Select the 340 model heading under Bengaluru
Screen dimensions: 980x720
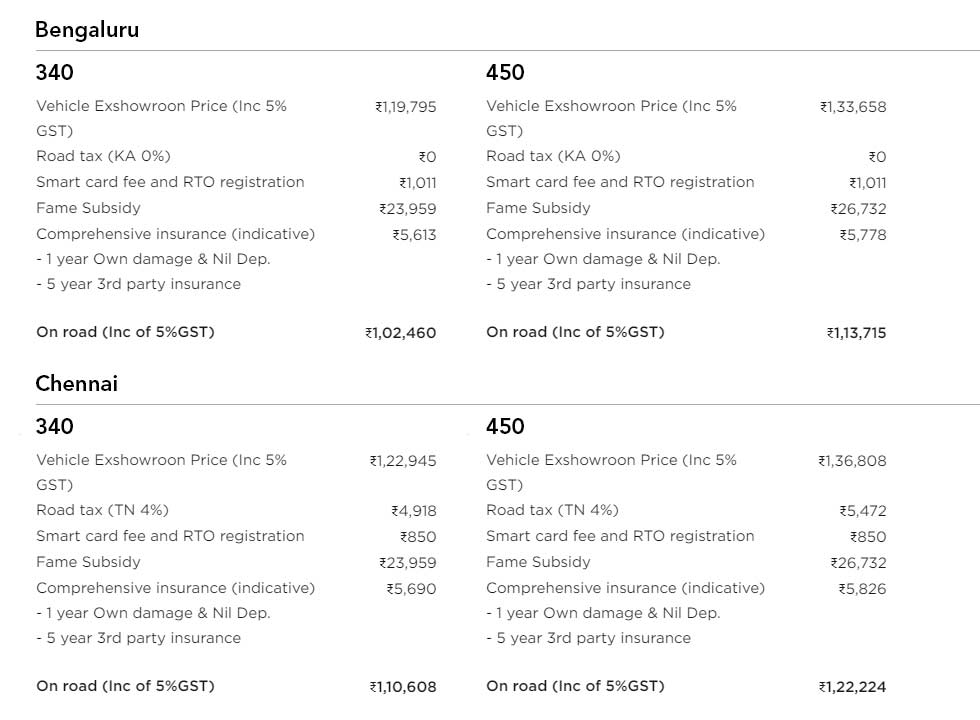pyautogui.click(x=55, y=72)
